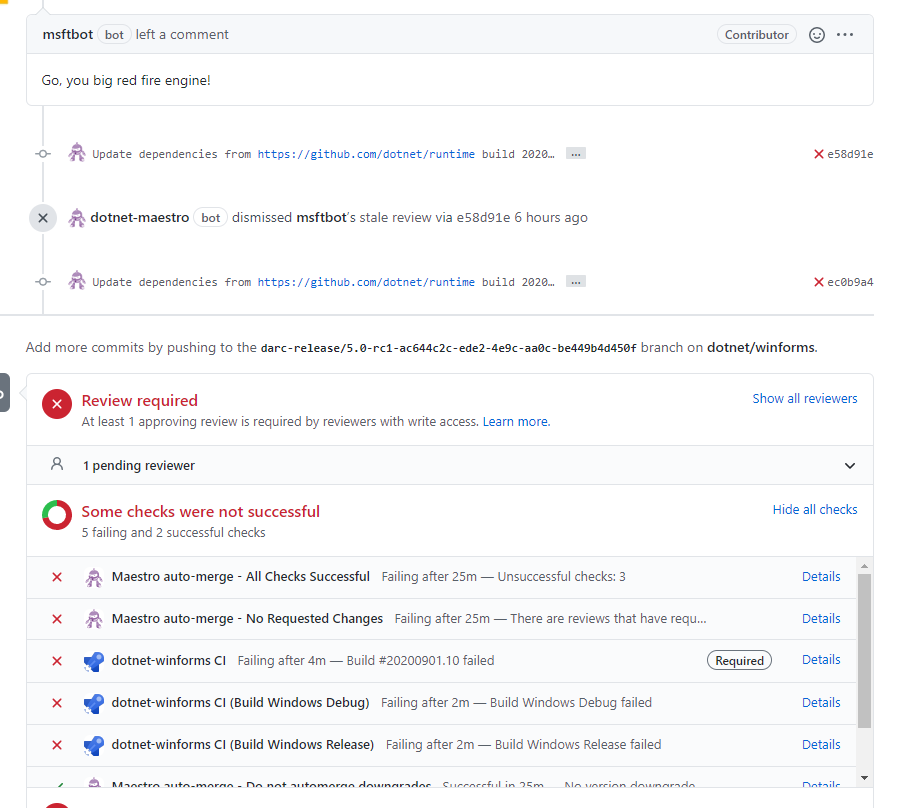This screenshot has width=912, height=808.
Task: Open the kebab menu on msftbot's comment
Action: coord(845,34)
